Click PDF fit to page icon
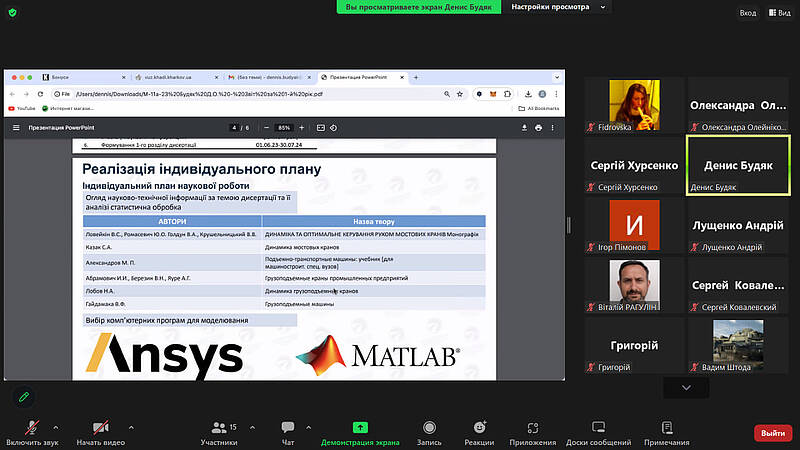 point(320,128)
